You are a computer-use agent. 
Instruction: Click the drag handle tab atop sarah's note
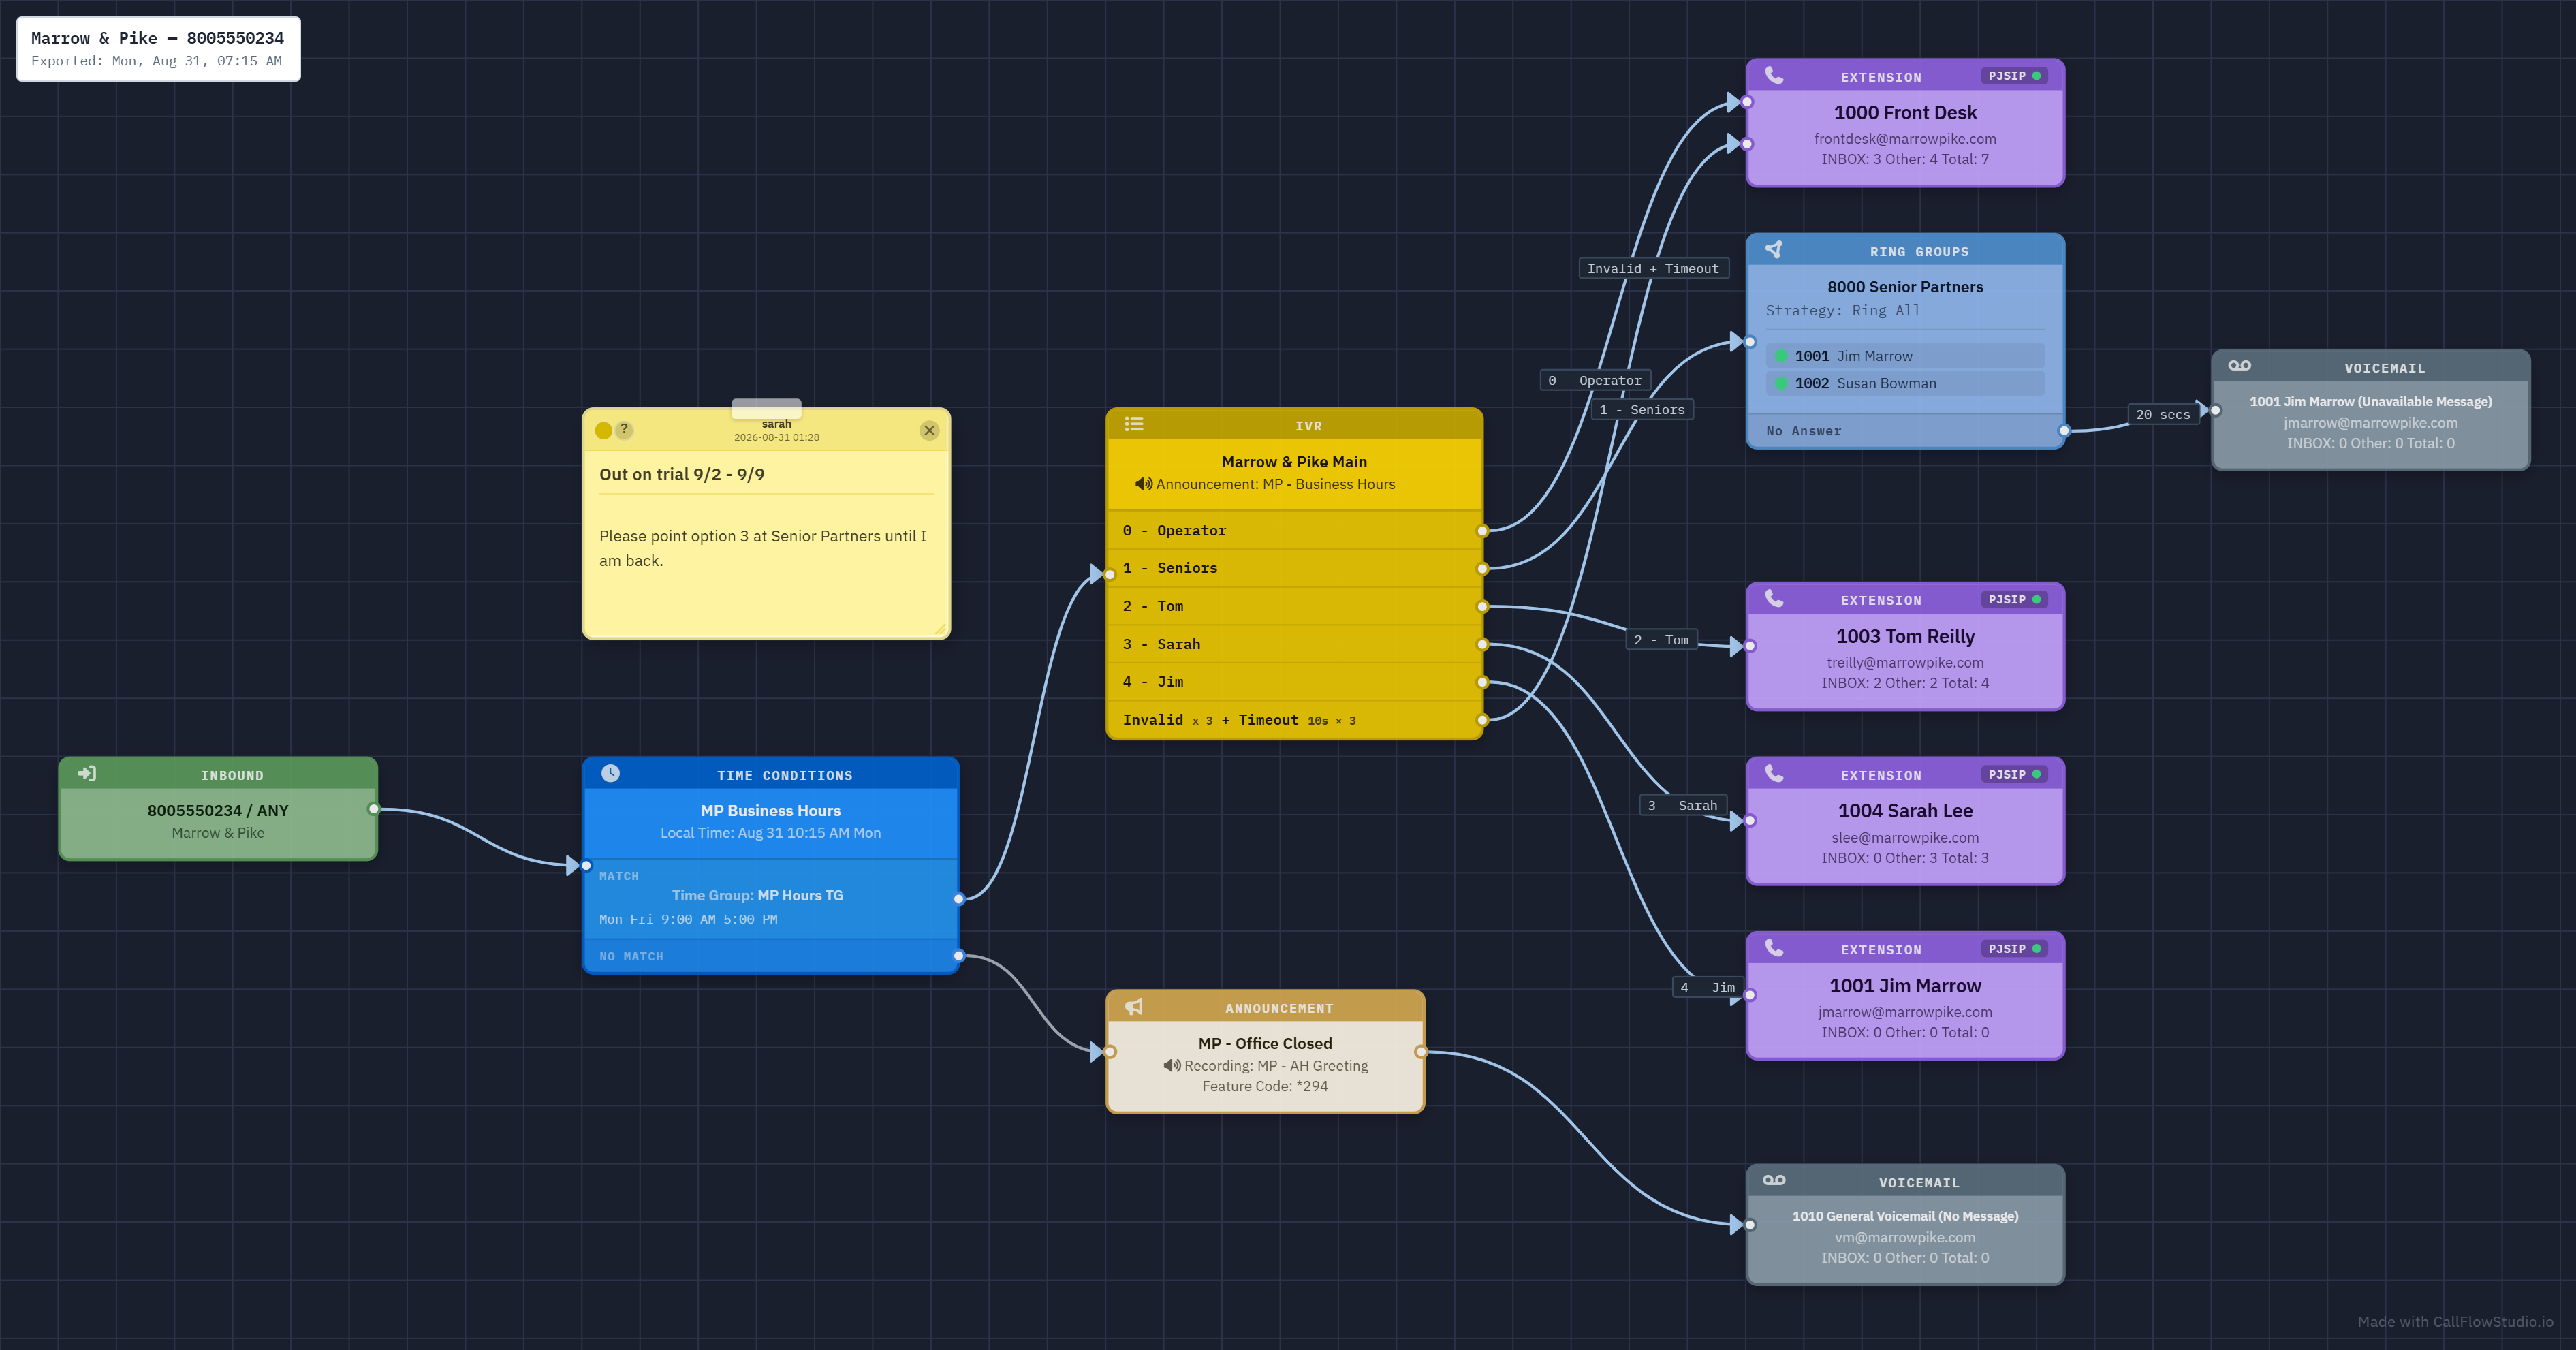coord(766,407)
